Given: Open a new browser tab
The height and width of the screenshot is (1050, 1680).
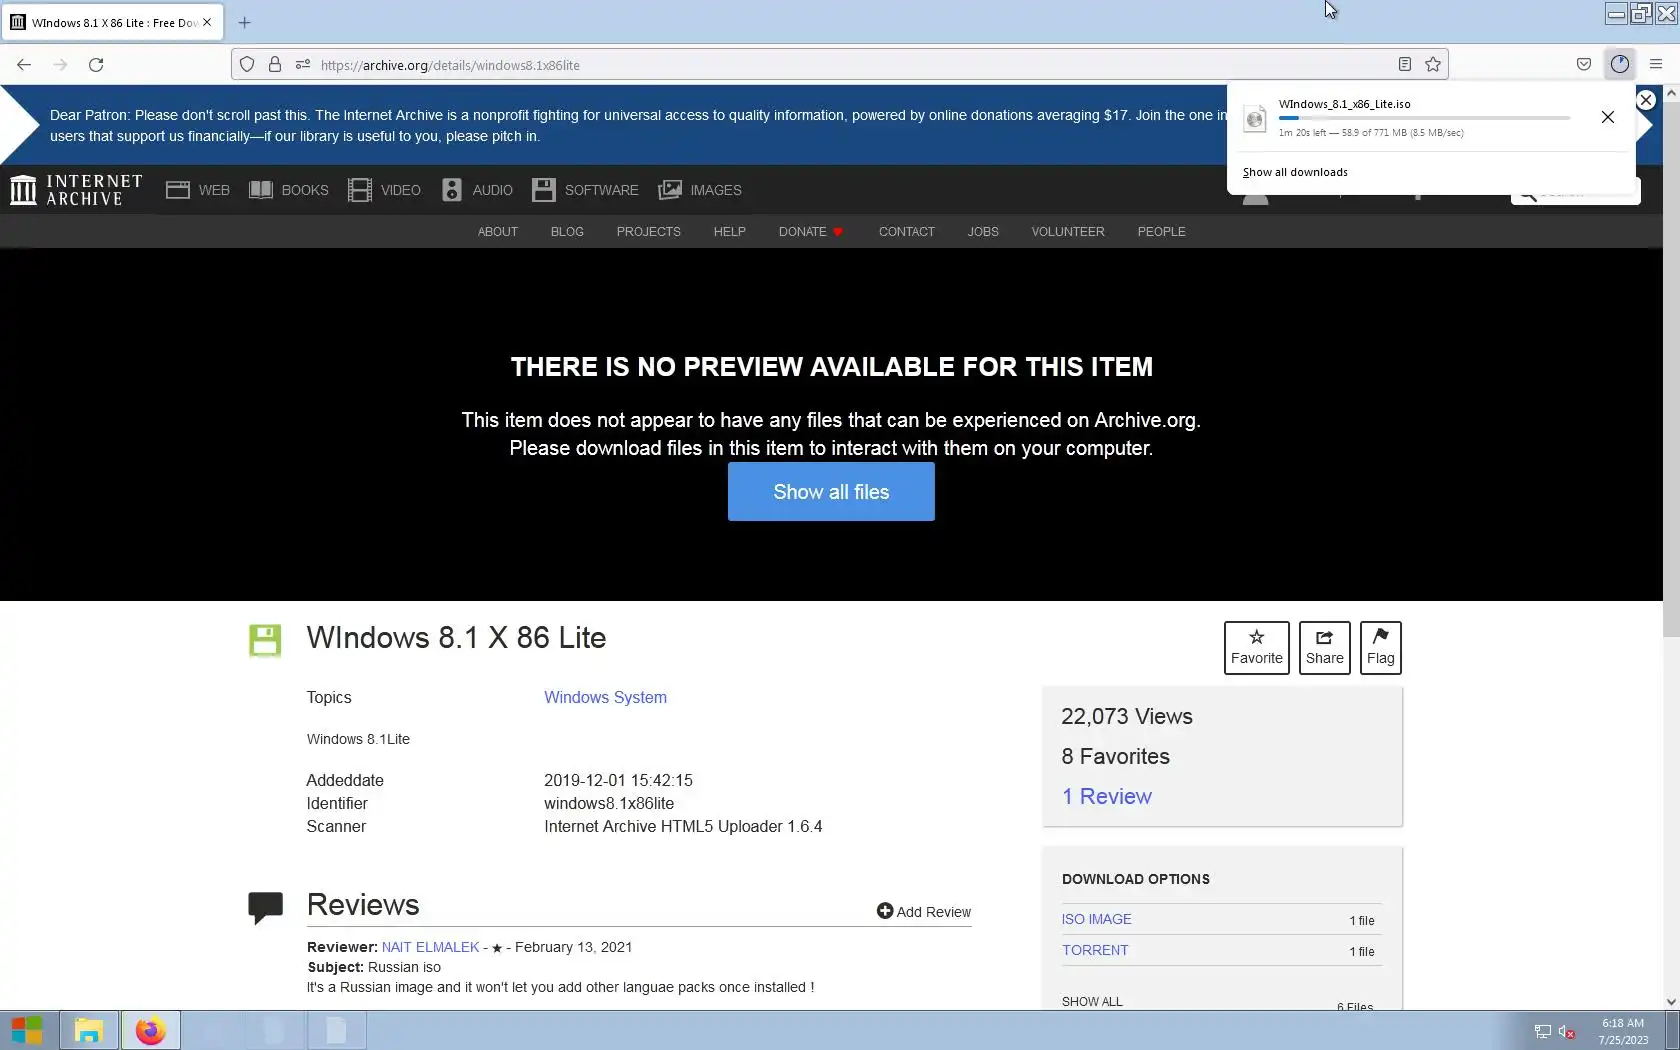Looking at the screenshot, I should [x=245, y=22].
